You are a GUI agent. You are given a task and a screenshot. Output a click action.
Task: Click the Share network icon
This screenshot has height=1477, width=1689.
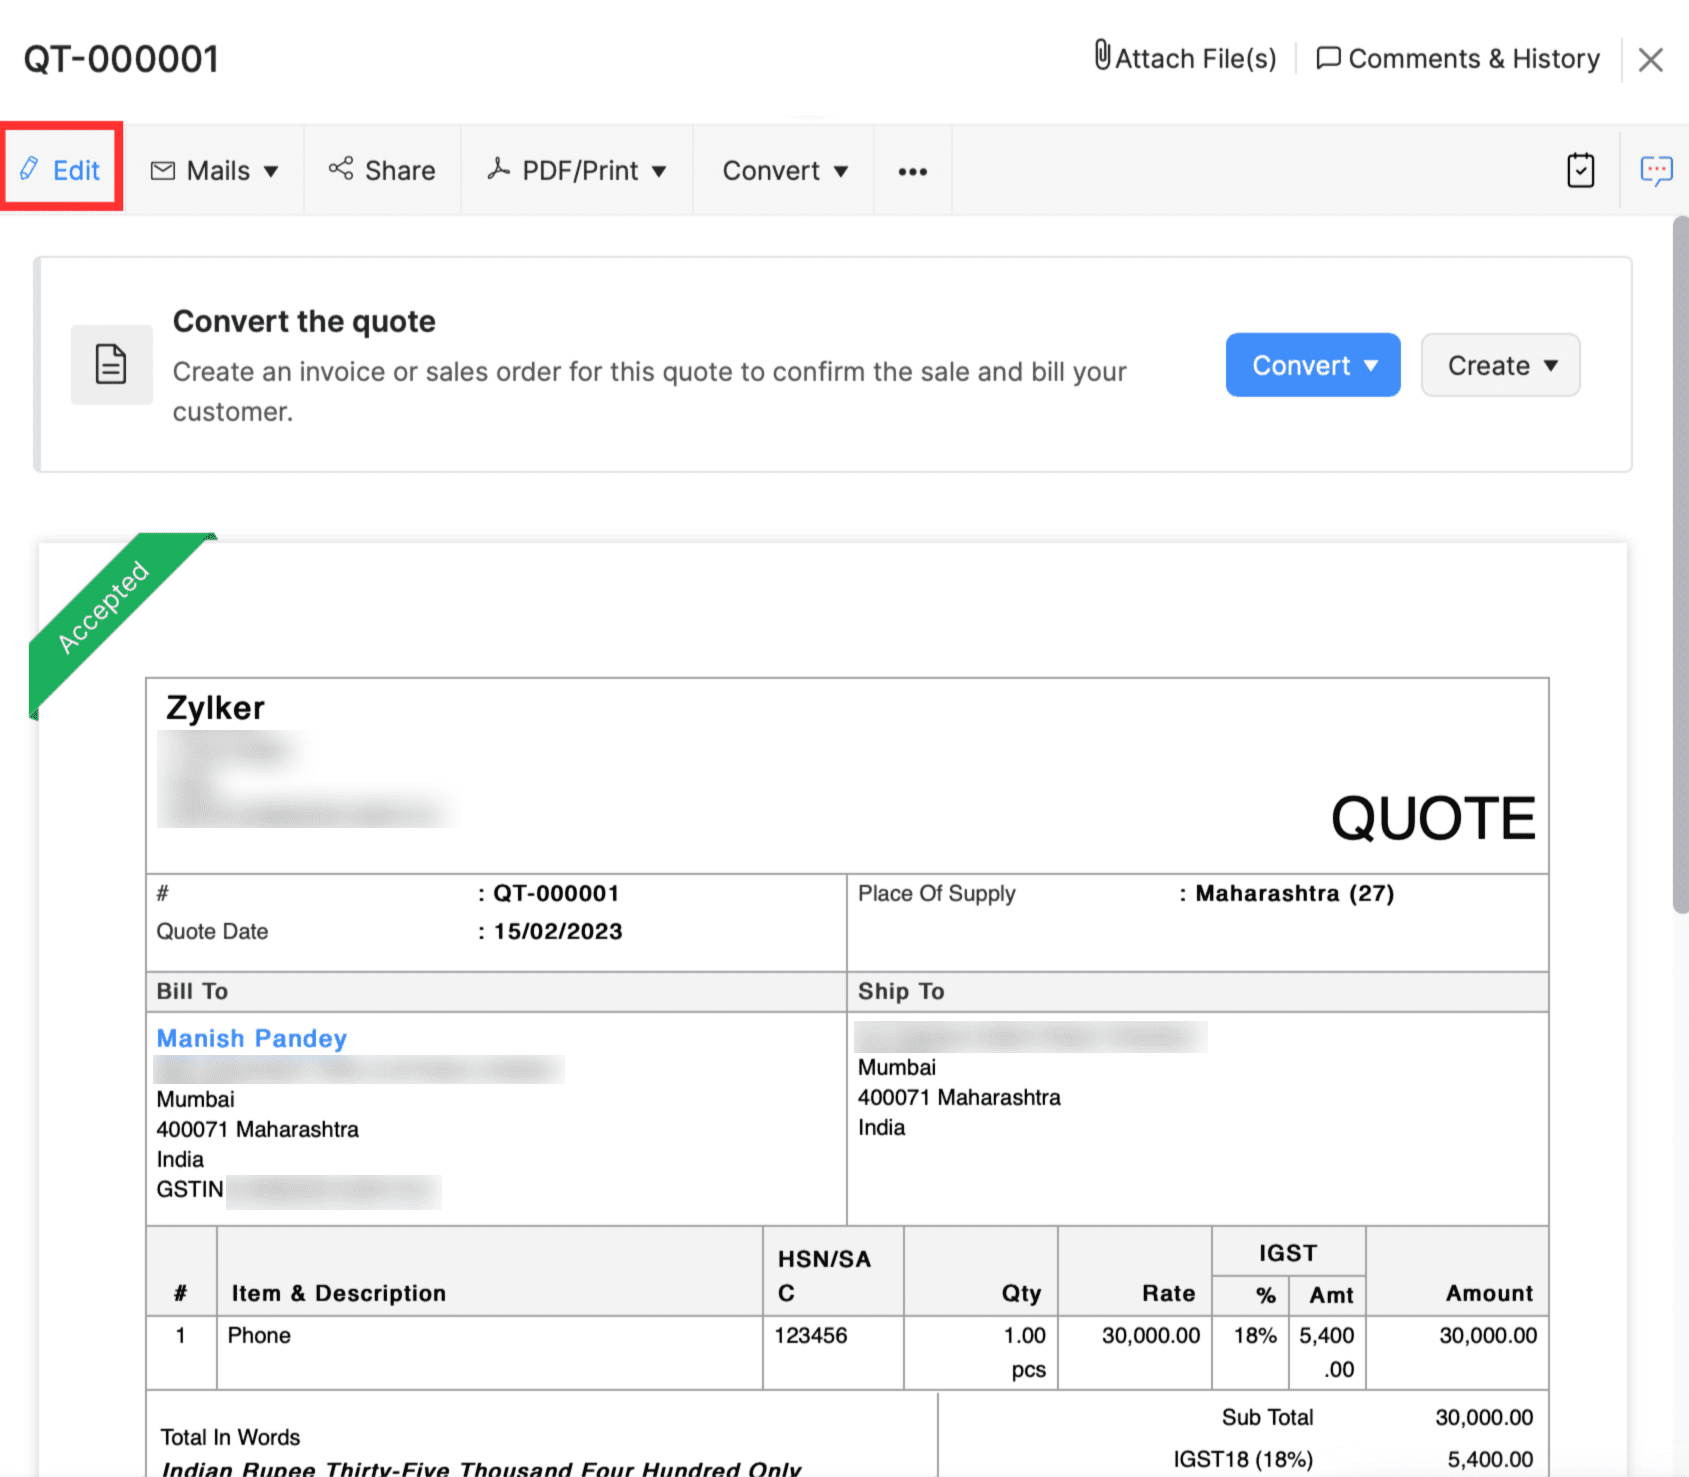coord(341,169)
